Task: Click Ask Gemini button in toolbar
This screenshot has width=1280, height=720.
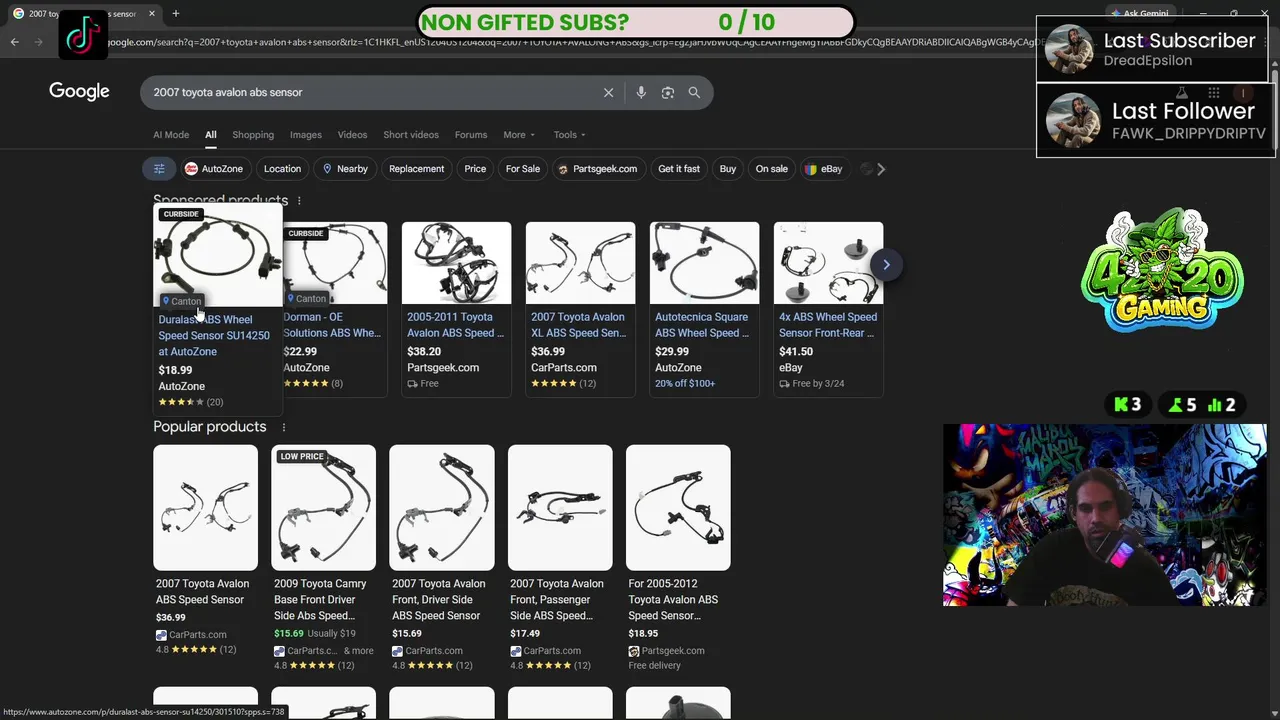Action: tap(1139, 14)
